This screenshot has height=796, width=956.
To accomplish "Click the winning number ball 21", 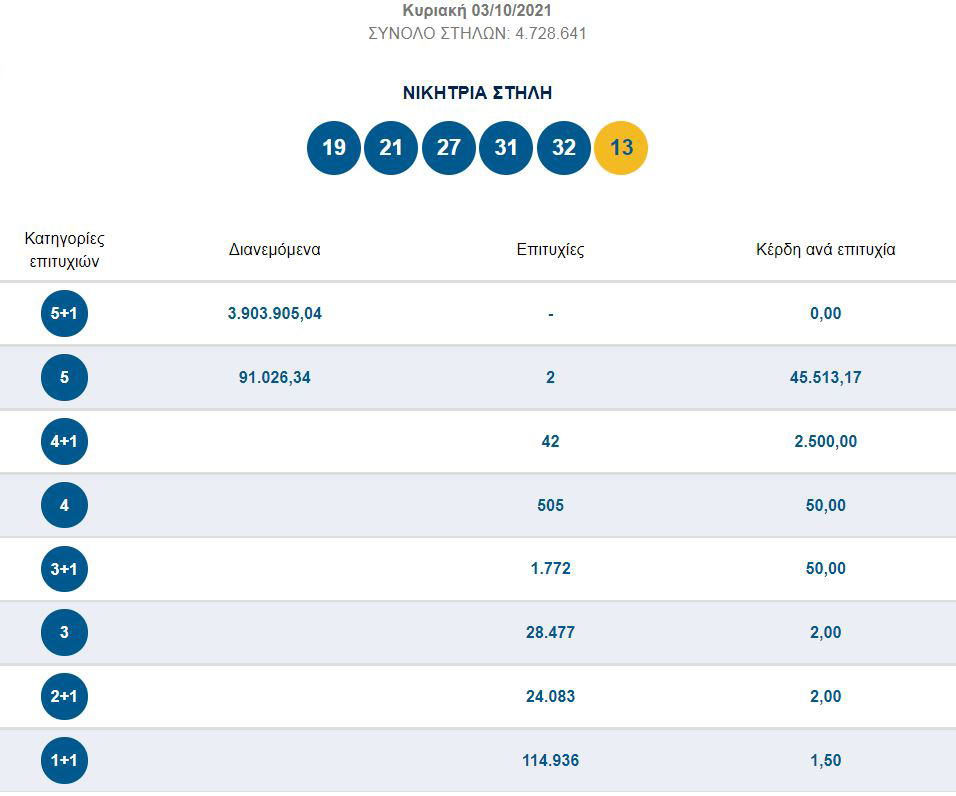I will (x=391, y=147).
